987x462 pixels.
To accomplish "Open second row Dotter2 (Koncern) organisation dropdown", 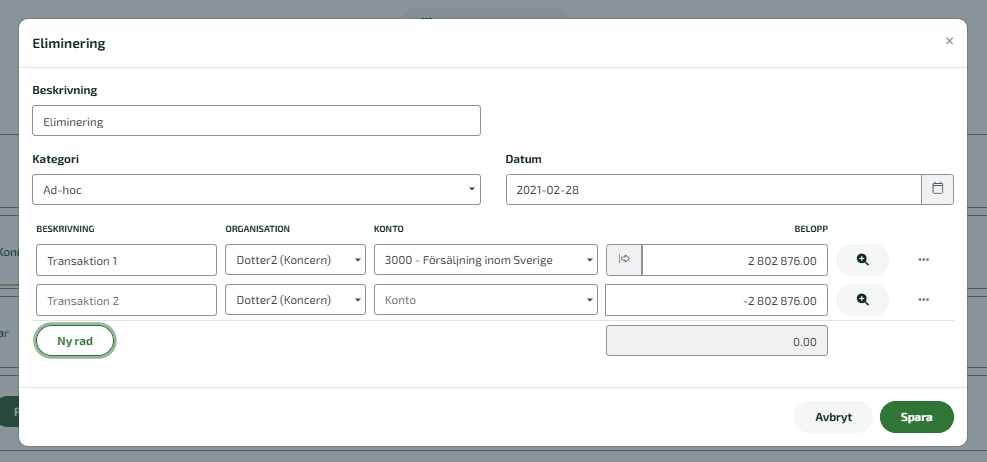I will [x=295, y=300].
